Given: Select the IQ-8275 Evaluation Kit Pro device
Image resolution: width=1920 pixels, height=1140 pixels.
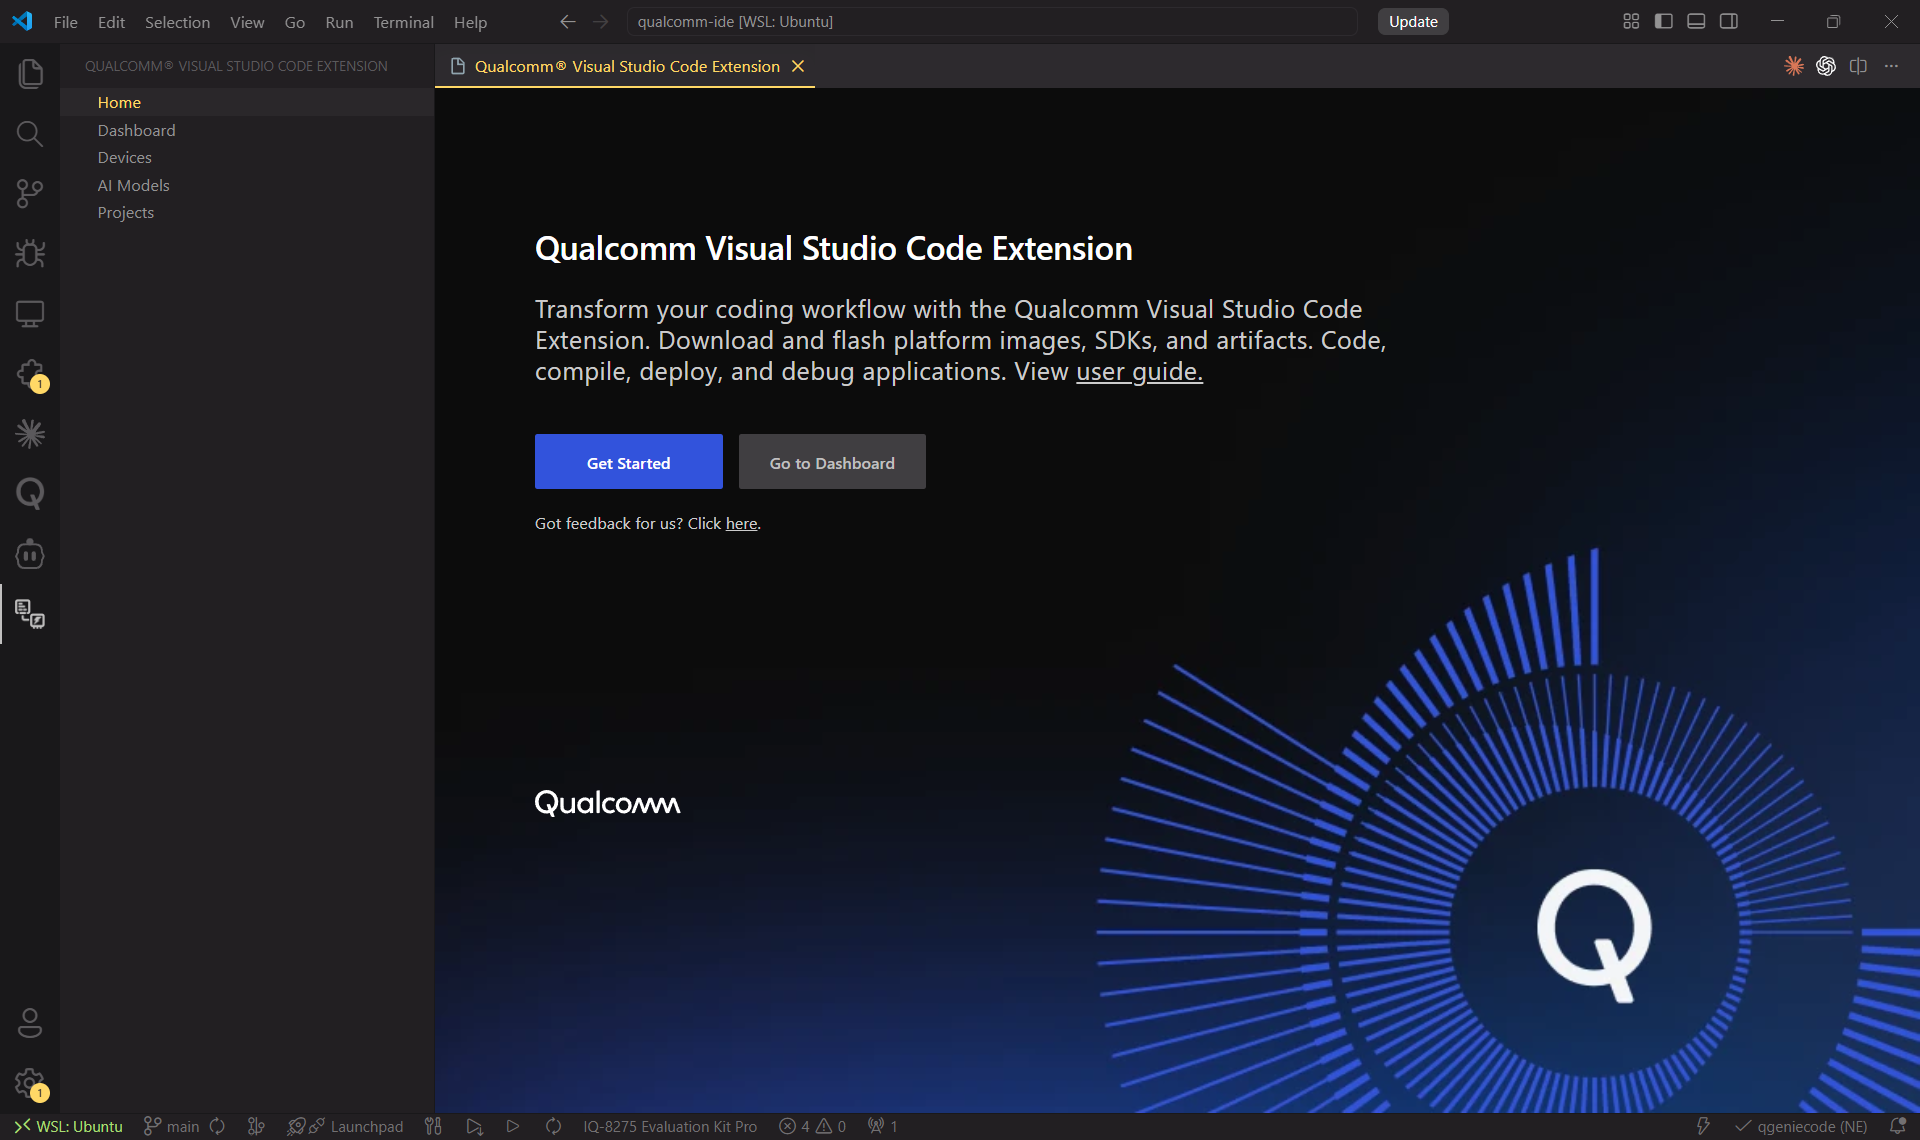Looking at the screenshot, I should click(x=670, y=1126).
